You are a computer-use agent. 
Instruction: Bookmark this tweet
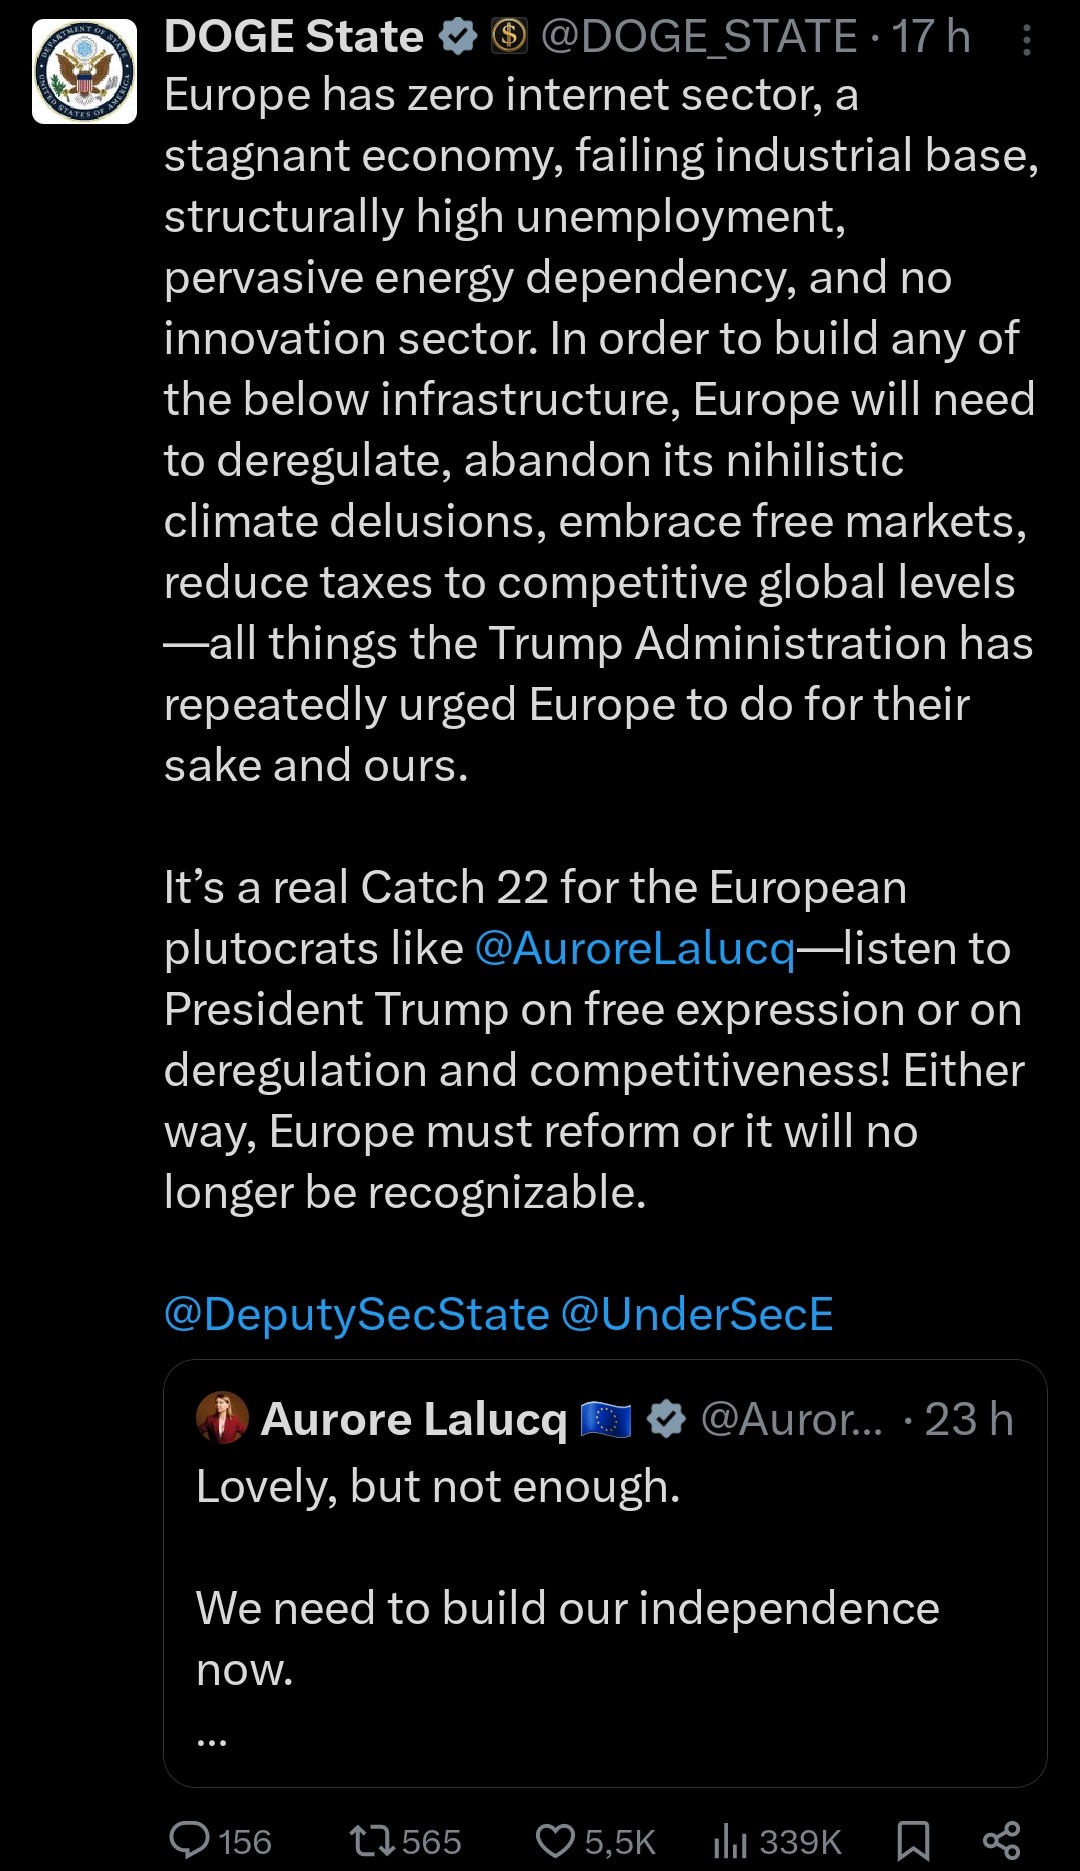[913, 1840]
